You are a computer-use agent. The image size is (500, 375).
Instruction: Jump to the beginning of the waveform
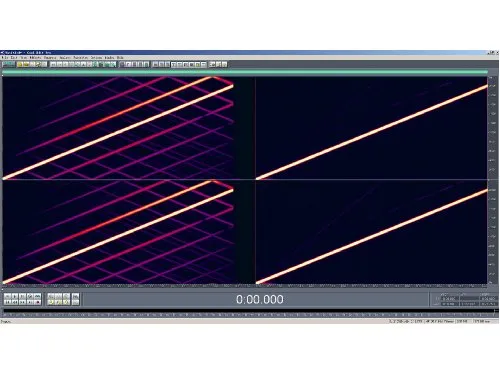click(7, 302)
